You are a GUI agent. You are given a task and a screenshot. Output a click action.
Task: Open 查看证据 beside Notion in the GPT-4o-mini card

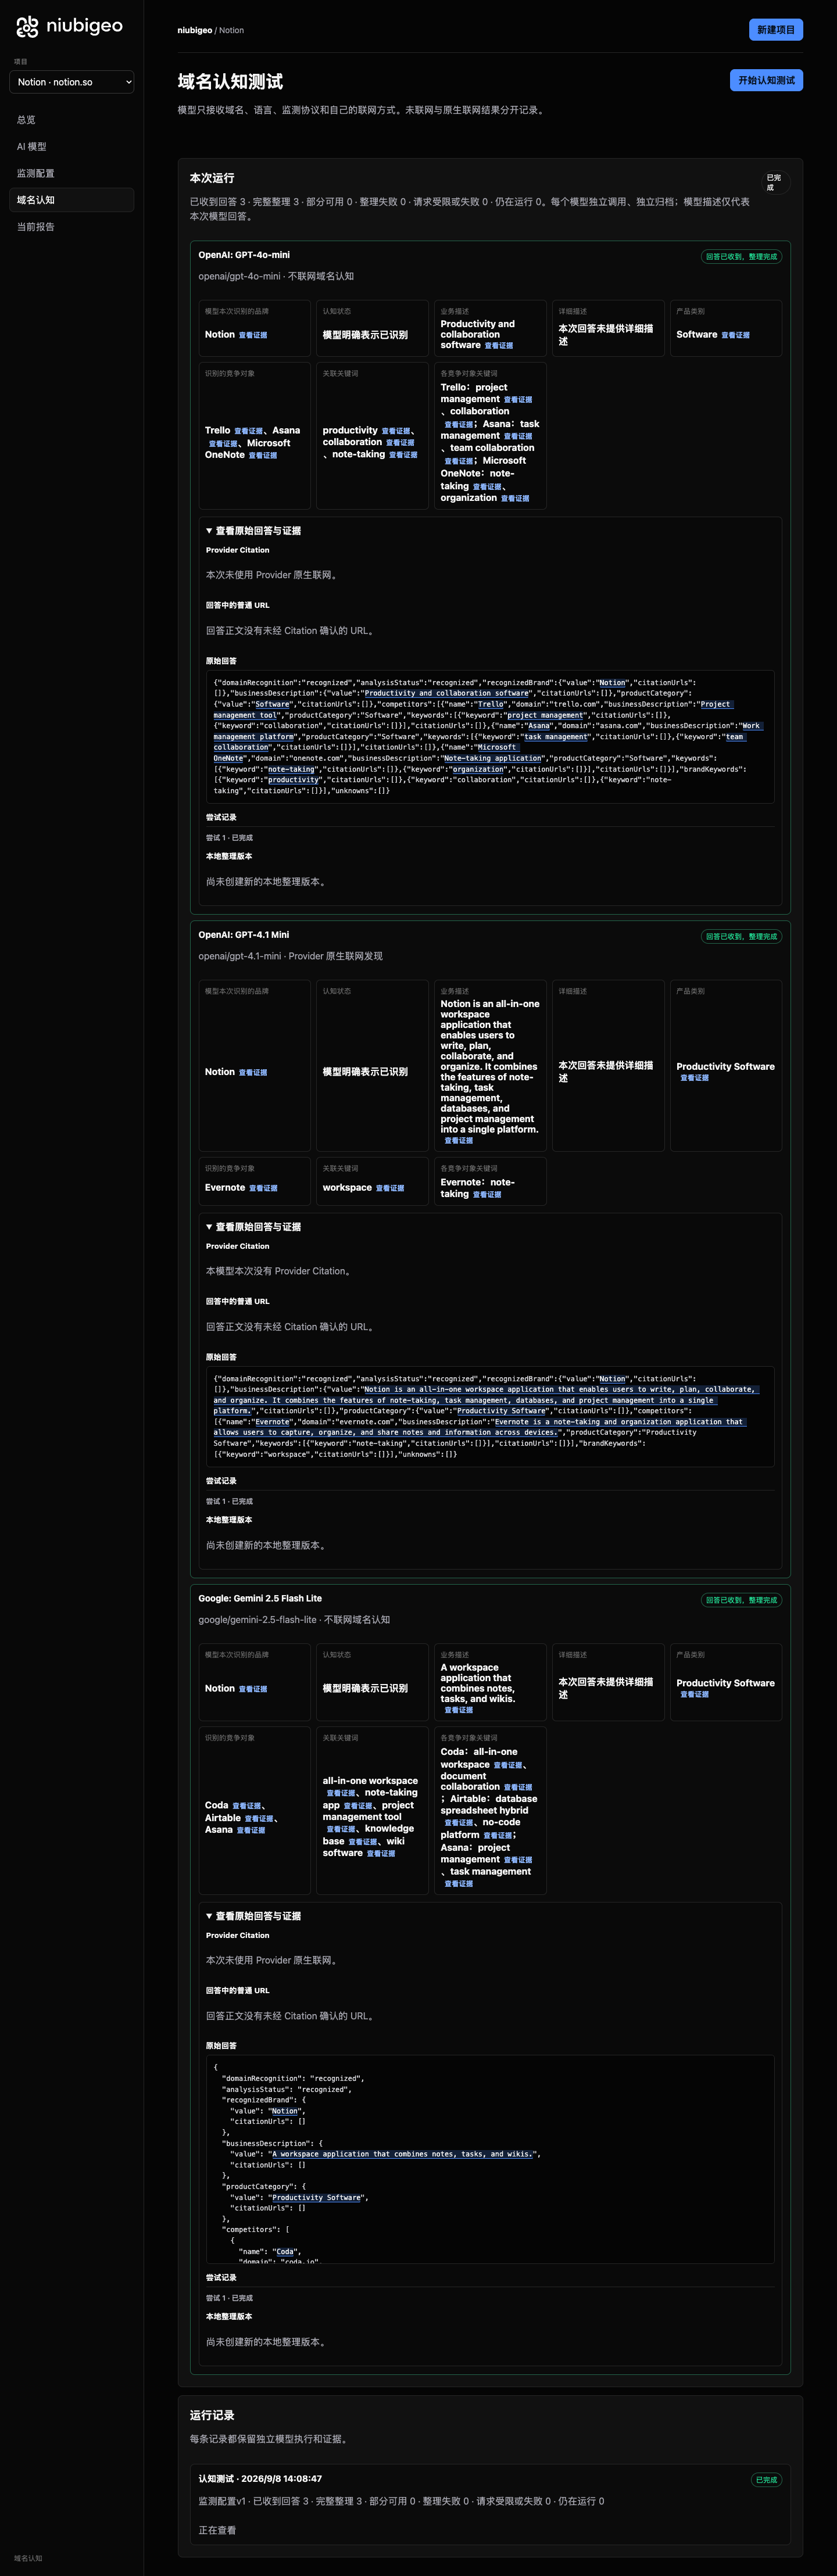click(x=253, y=335)
